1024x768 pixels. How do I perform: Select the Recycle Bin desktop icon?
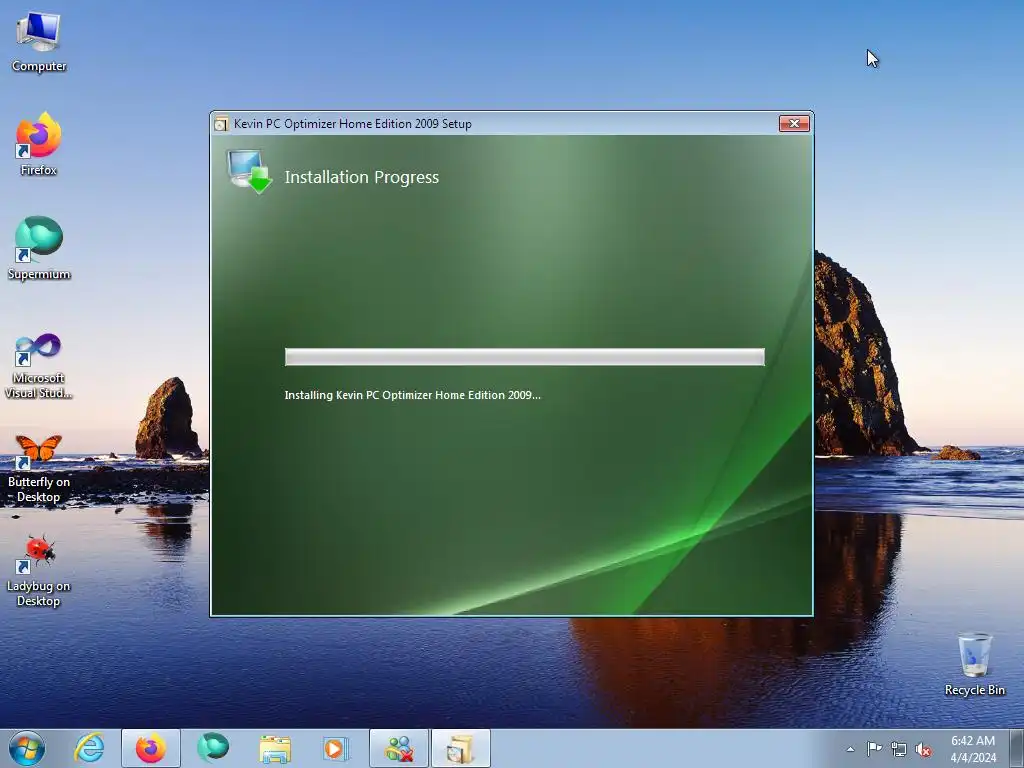pyautogui.click(x=974, y=664)
